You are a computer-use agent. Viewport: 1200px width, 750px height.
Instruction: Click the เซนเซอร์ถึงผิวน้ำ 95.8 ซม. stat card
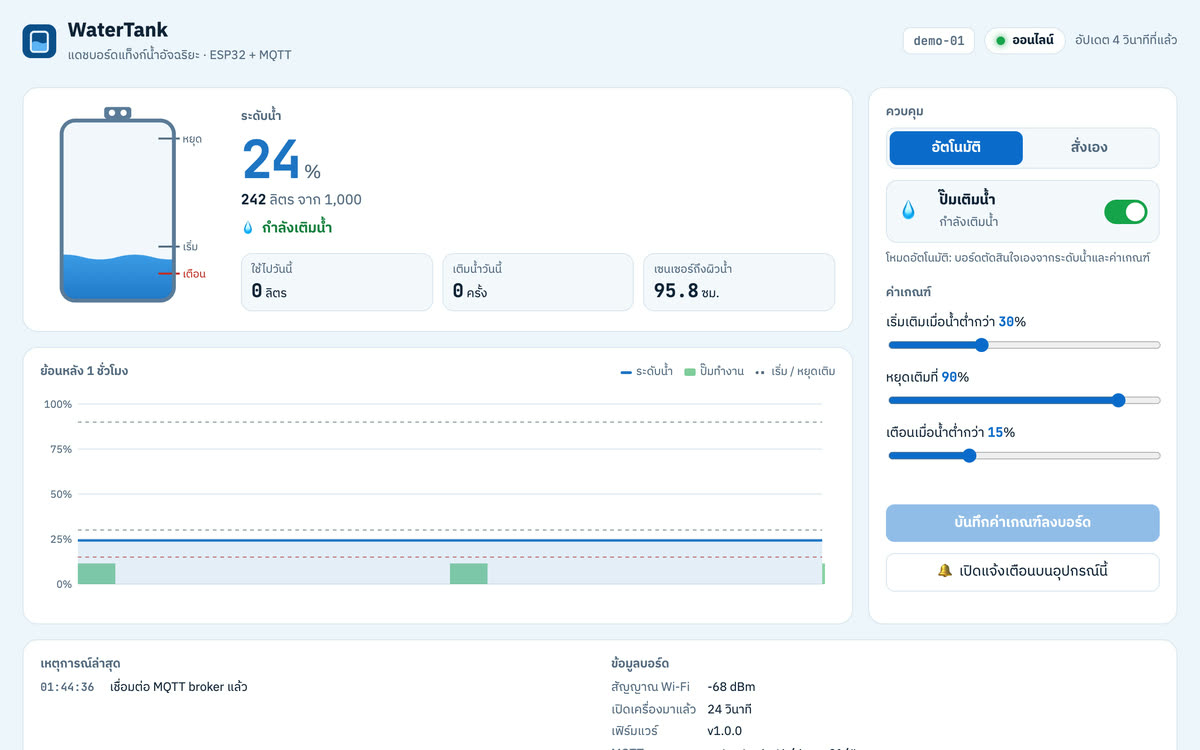pyautogui.click(x=739, y=282)
